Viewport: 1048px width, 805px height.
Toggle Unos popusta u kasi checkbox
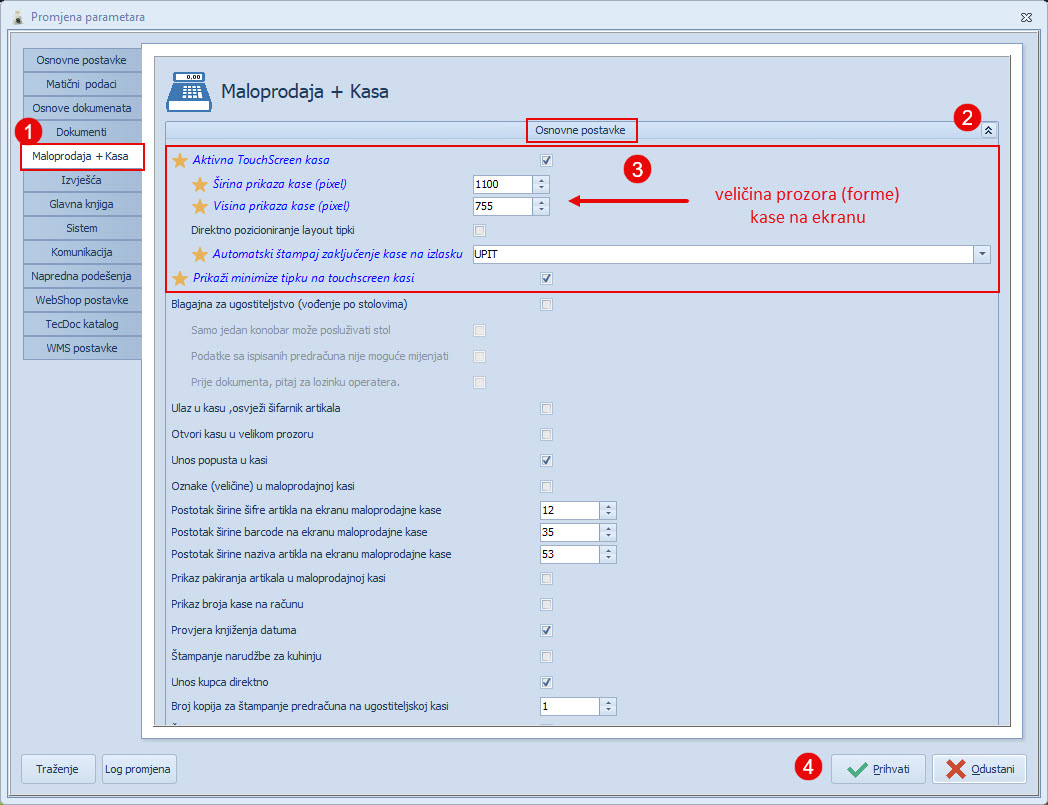coord(546,461)
